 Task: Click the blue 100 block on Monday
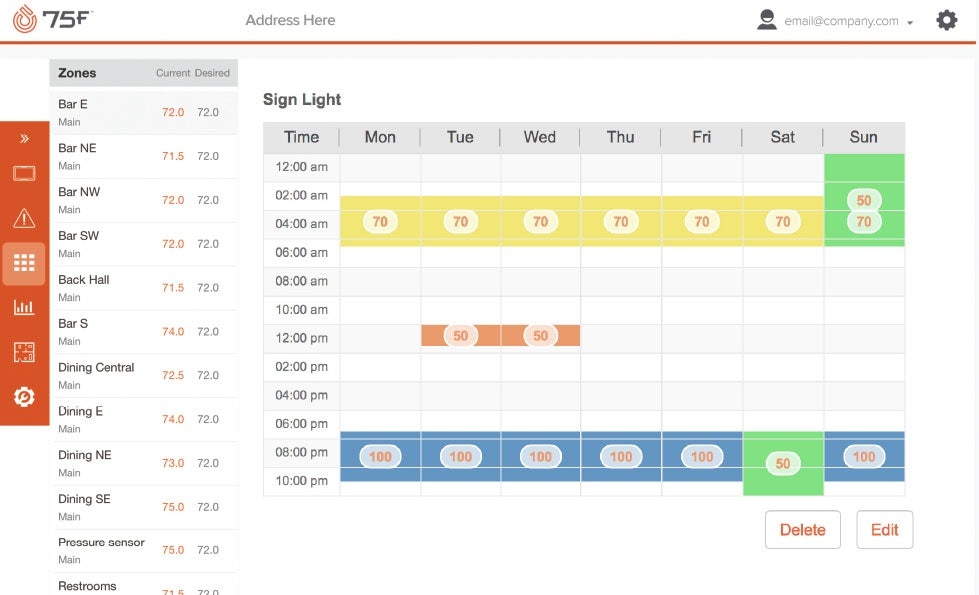pyautogui.click(x=380, y=457)
